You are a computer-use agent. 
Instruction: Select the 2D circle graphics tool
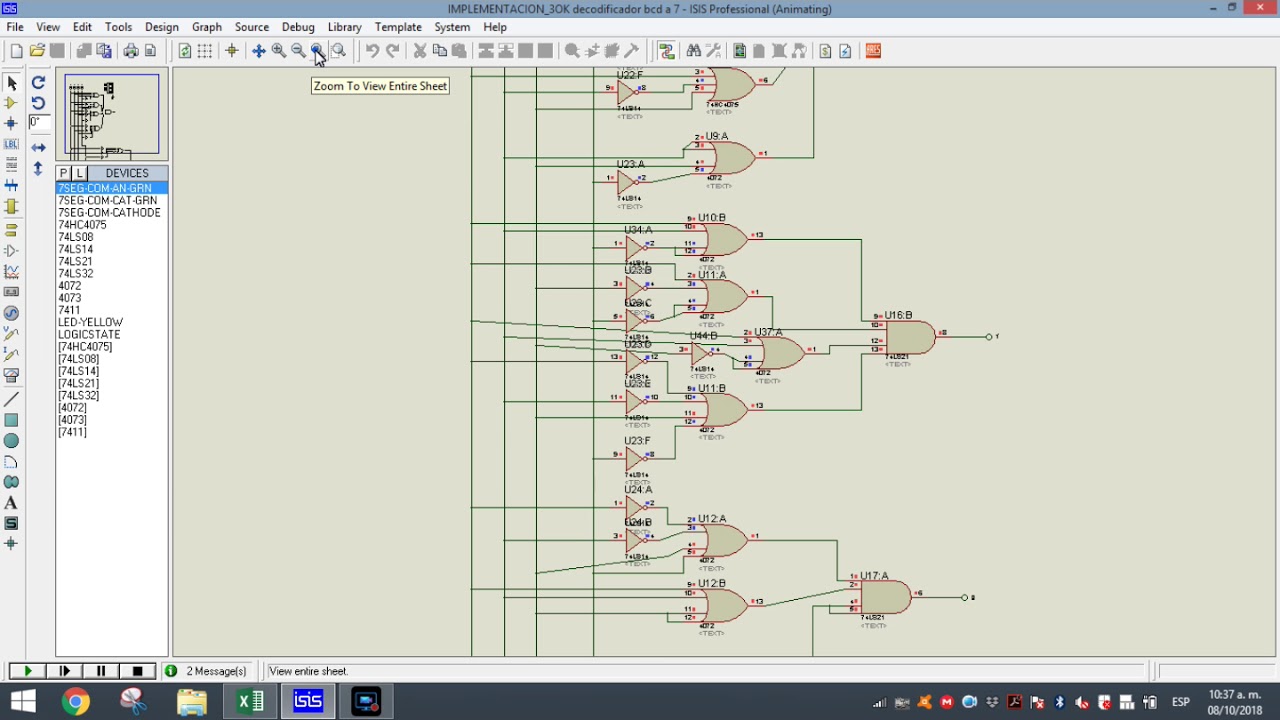[12, 441]
